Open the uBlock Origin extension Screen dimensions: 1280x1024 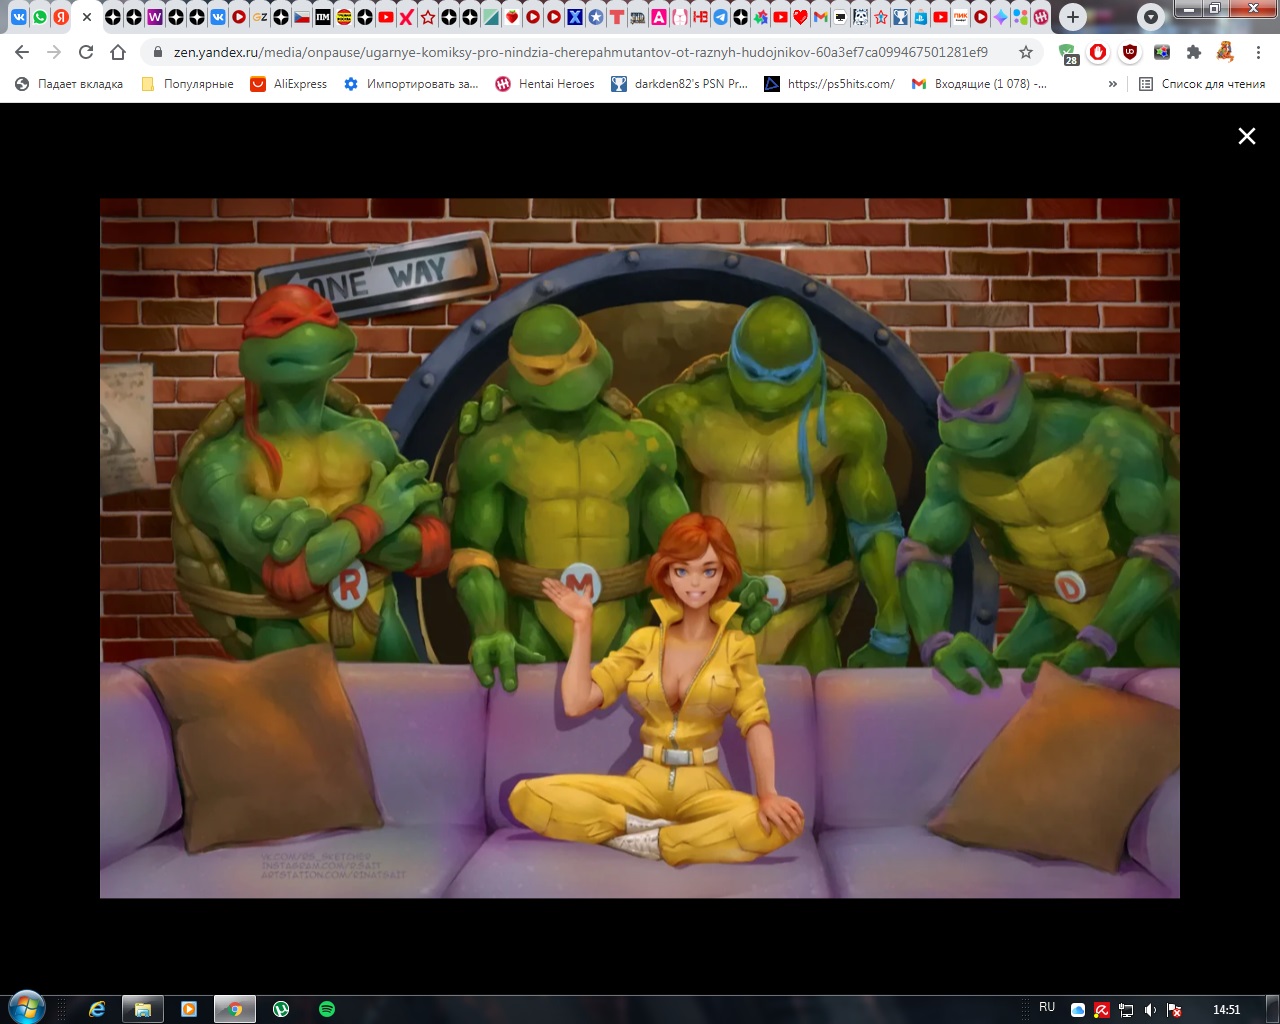click(x=1130, y=52)
